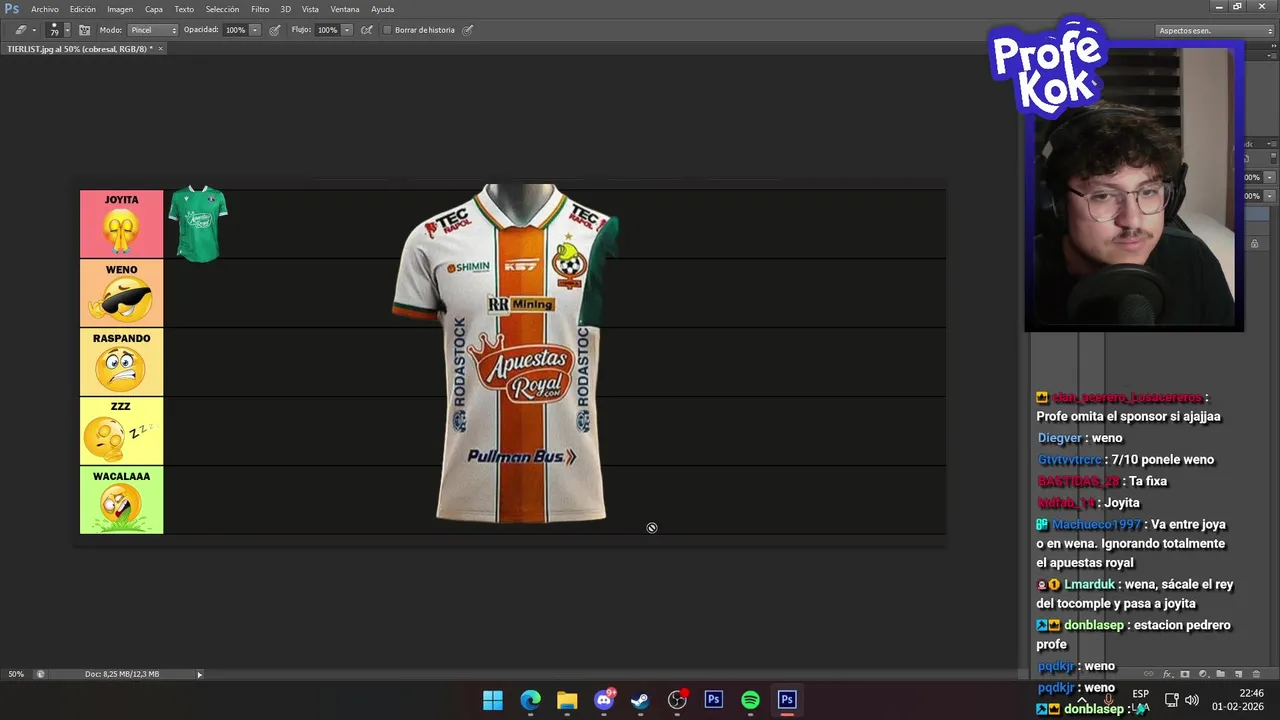Viewport: 1280px width, 720px height.
Task: Click the WACALAAA tier label
Action: (121, 500)
